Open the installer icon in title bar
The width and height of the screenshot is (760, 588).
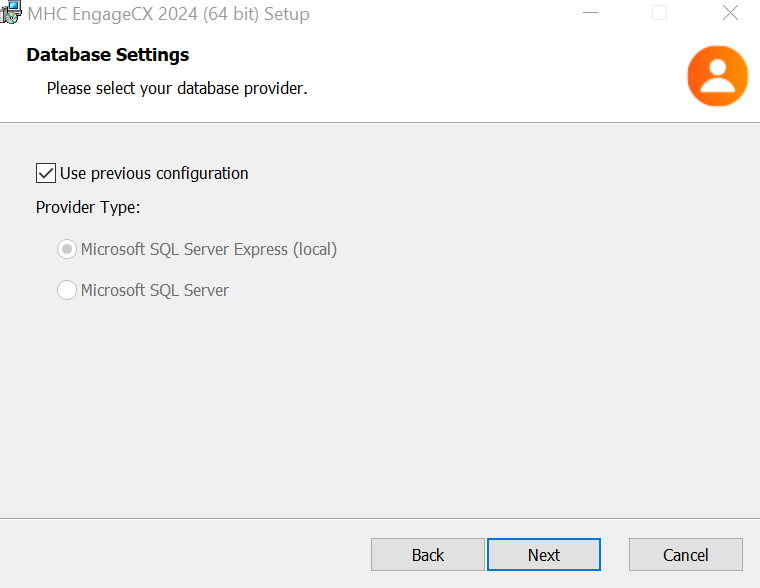tap(10, 12)
